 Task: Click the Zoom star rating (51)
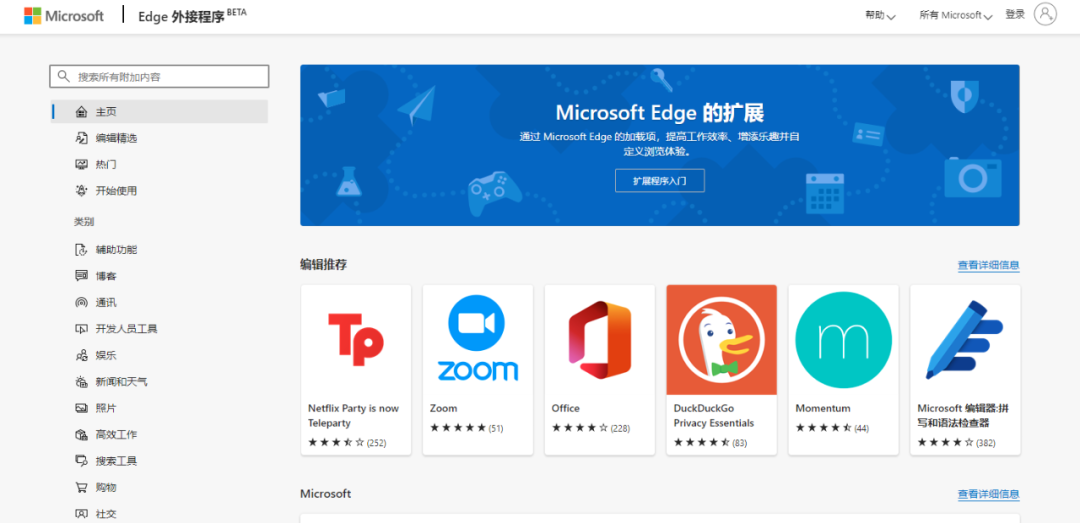466,428
